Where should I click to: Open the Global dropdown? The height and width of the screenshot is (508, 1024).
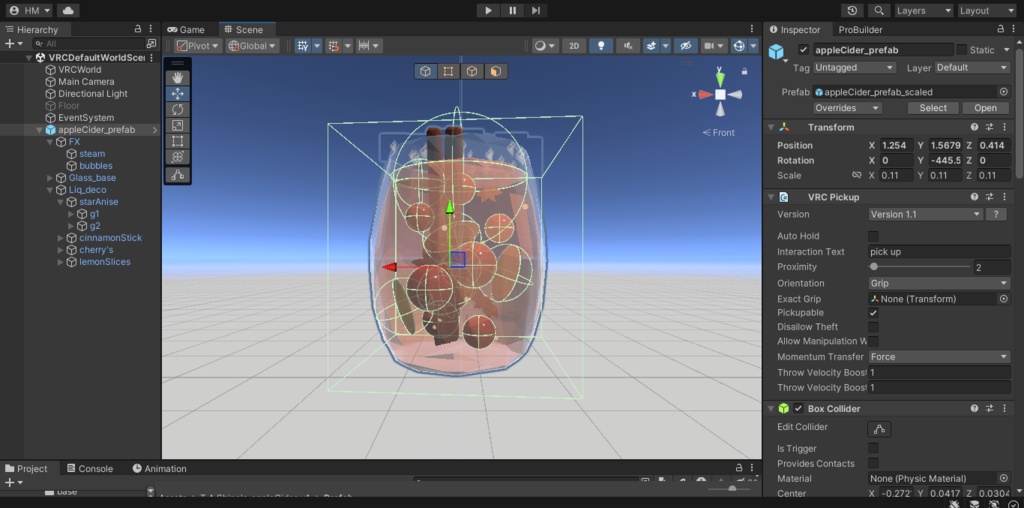pos(252,46)
